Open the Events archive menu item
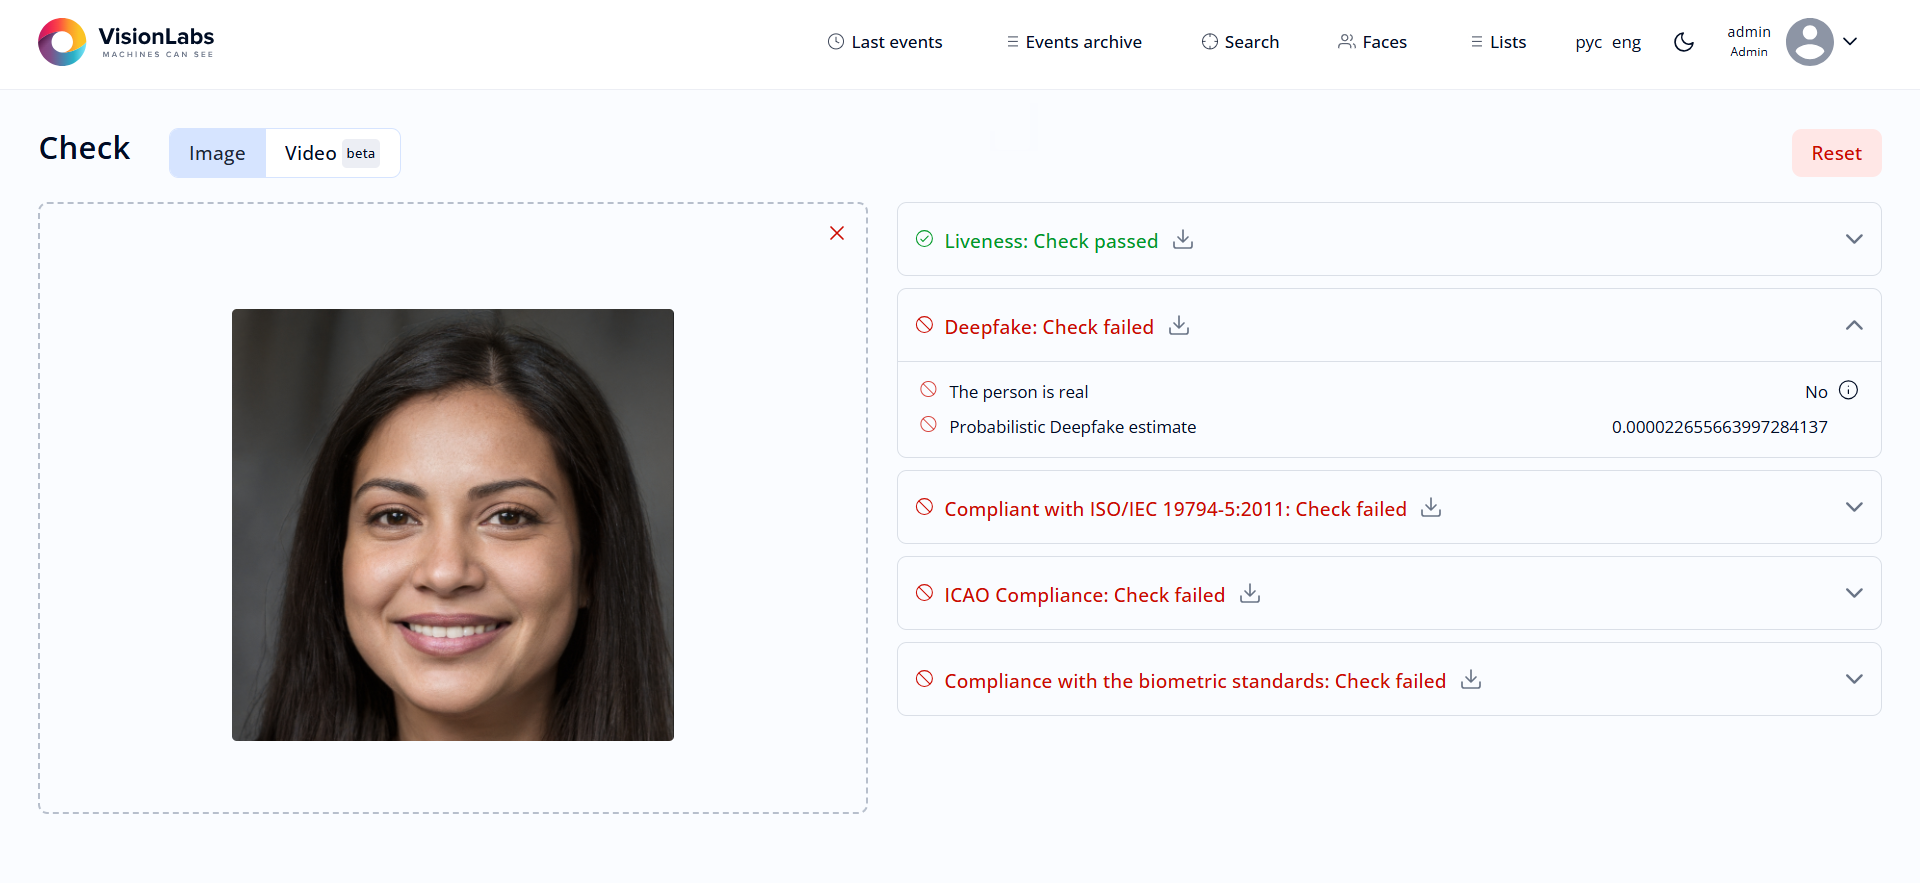The width and height of the screenshot is (1920, 883). (x=1074, y=42)
